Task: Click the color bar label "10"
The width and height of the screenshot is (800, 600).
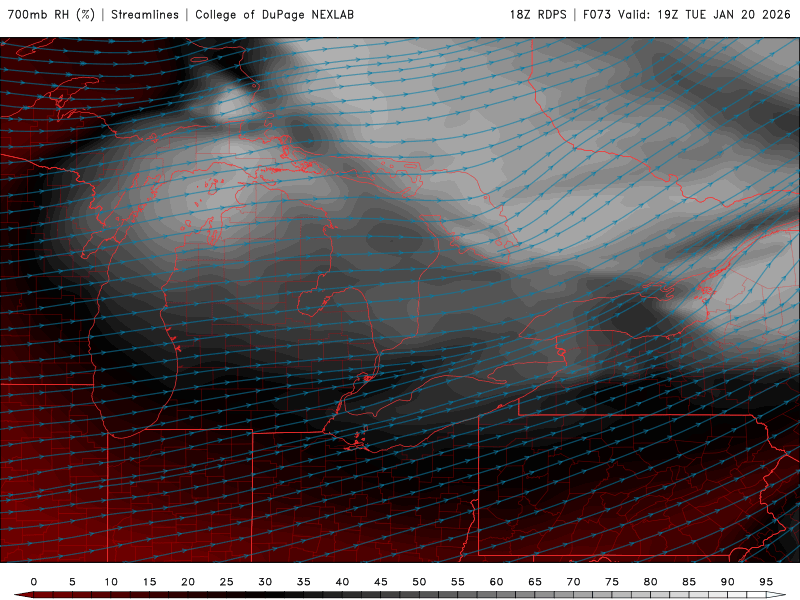Action: pyautogui.click(x=111, y=582)
